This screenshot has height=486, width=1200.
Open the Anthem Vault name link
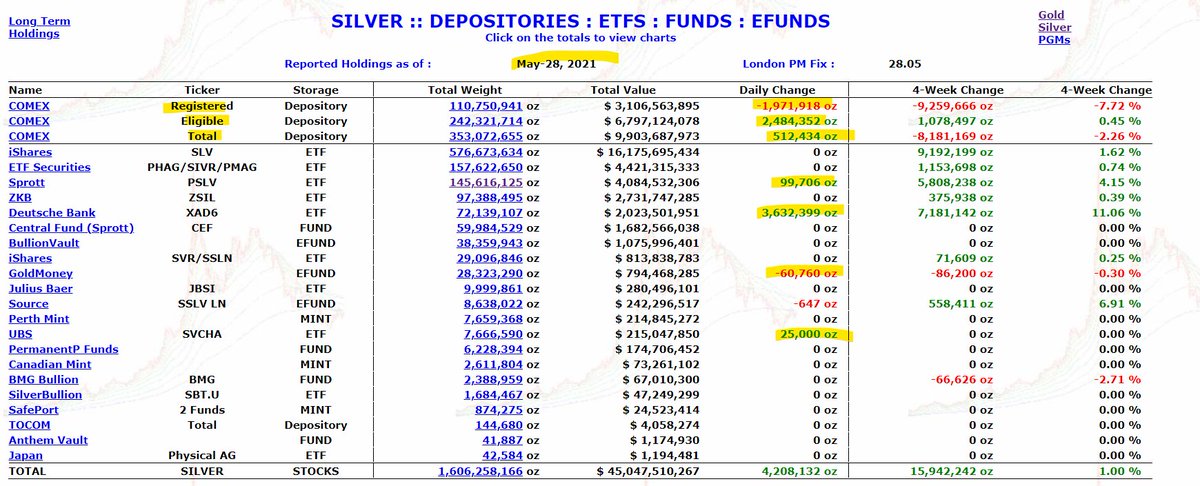[x=48, y=440]
